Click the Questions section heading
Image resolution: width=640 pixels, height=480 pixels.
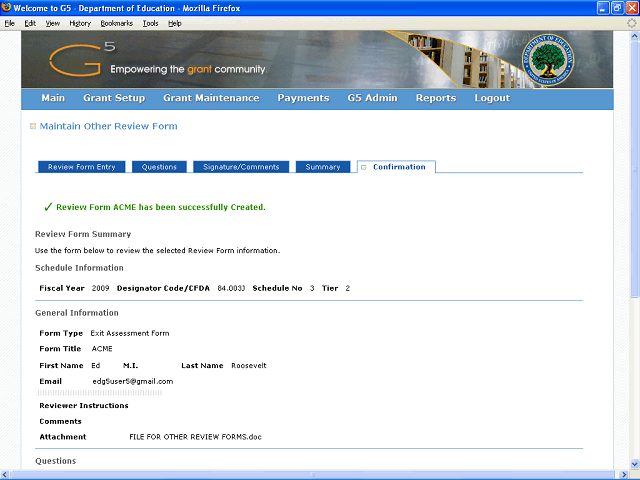(x=56, y=461)
